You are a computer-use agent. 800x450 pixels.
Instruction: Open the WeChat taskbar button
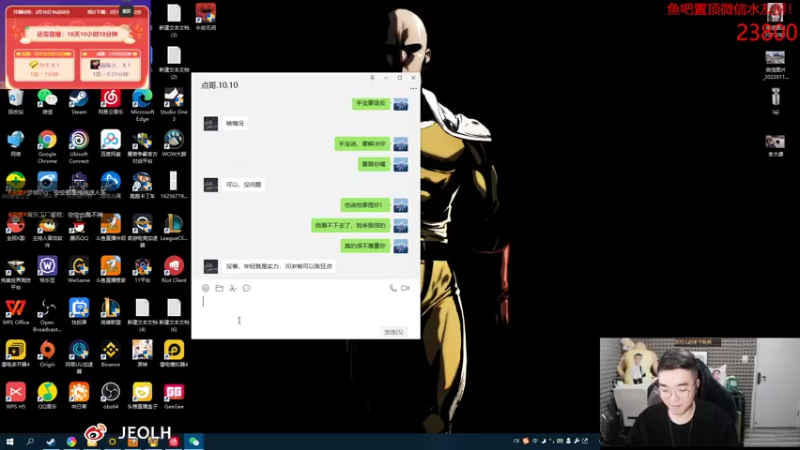194,442
